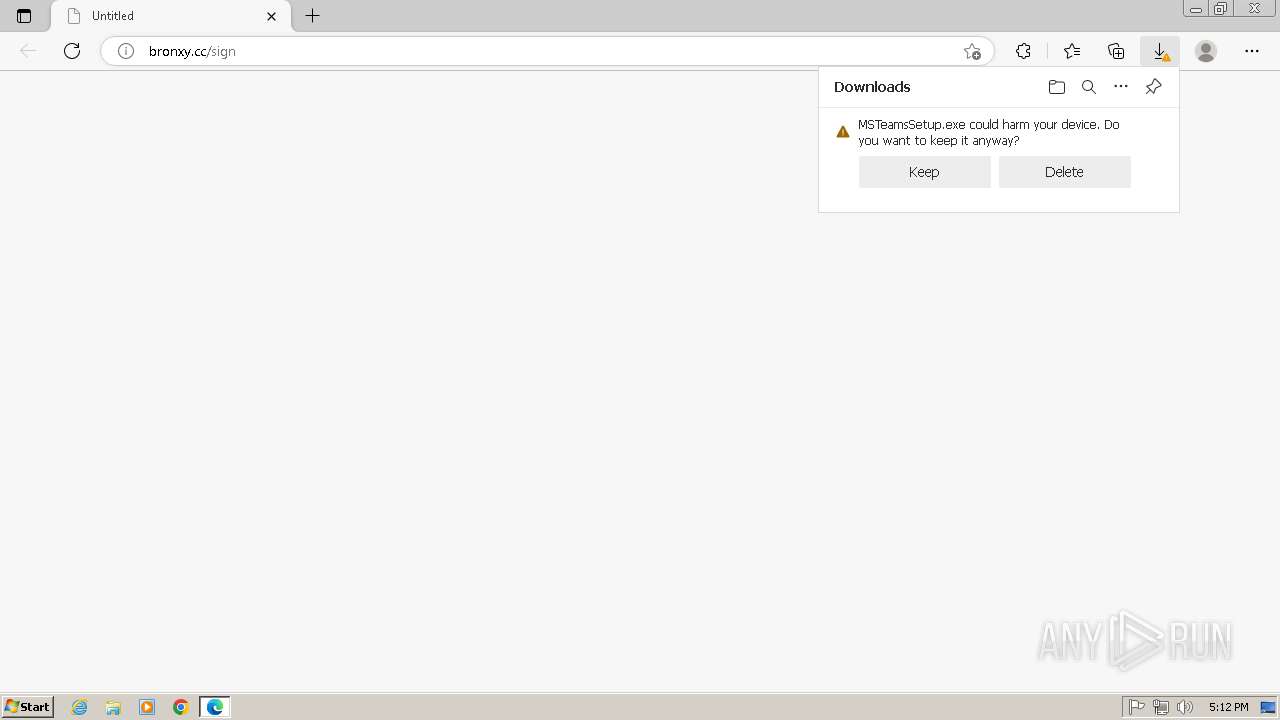This screenshot has height=720, width=1280.
Task: Pin the Downloads panel
Action: (1153, 87)
